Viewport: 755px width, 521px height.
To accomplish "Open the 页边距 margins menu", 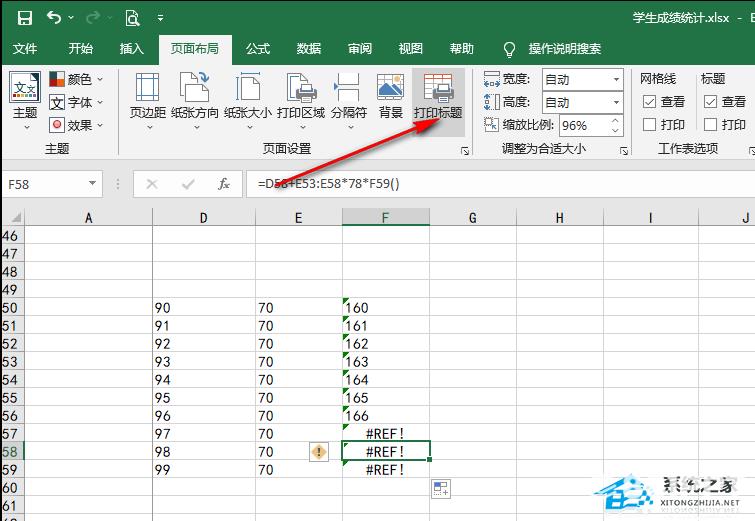I will (x=148, y=101).
